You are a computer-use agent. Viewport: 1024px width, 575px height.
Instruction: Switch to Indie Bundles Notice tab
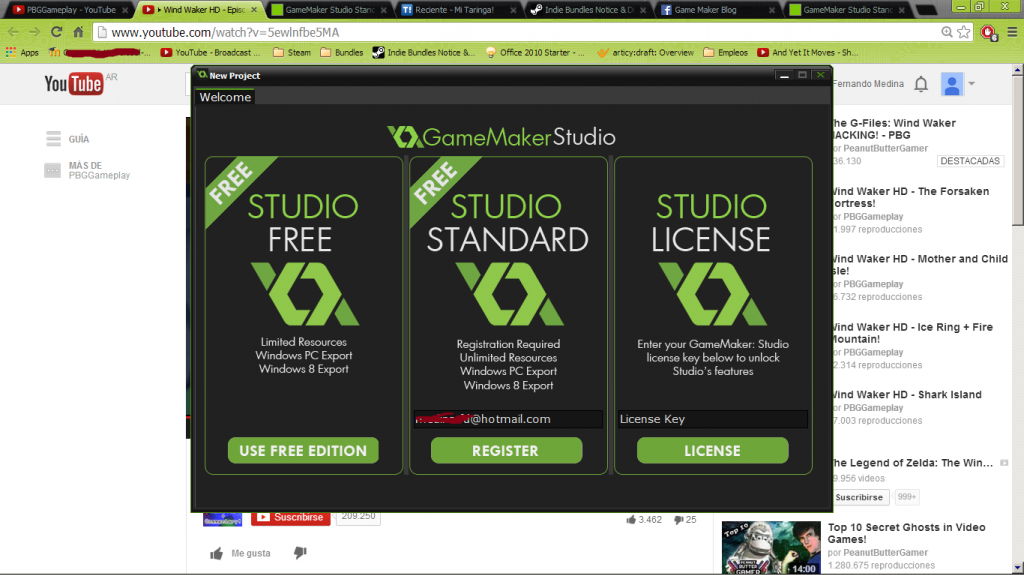pyautogui.click(x=584, y=10)
